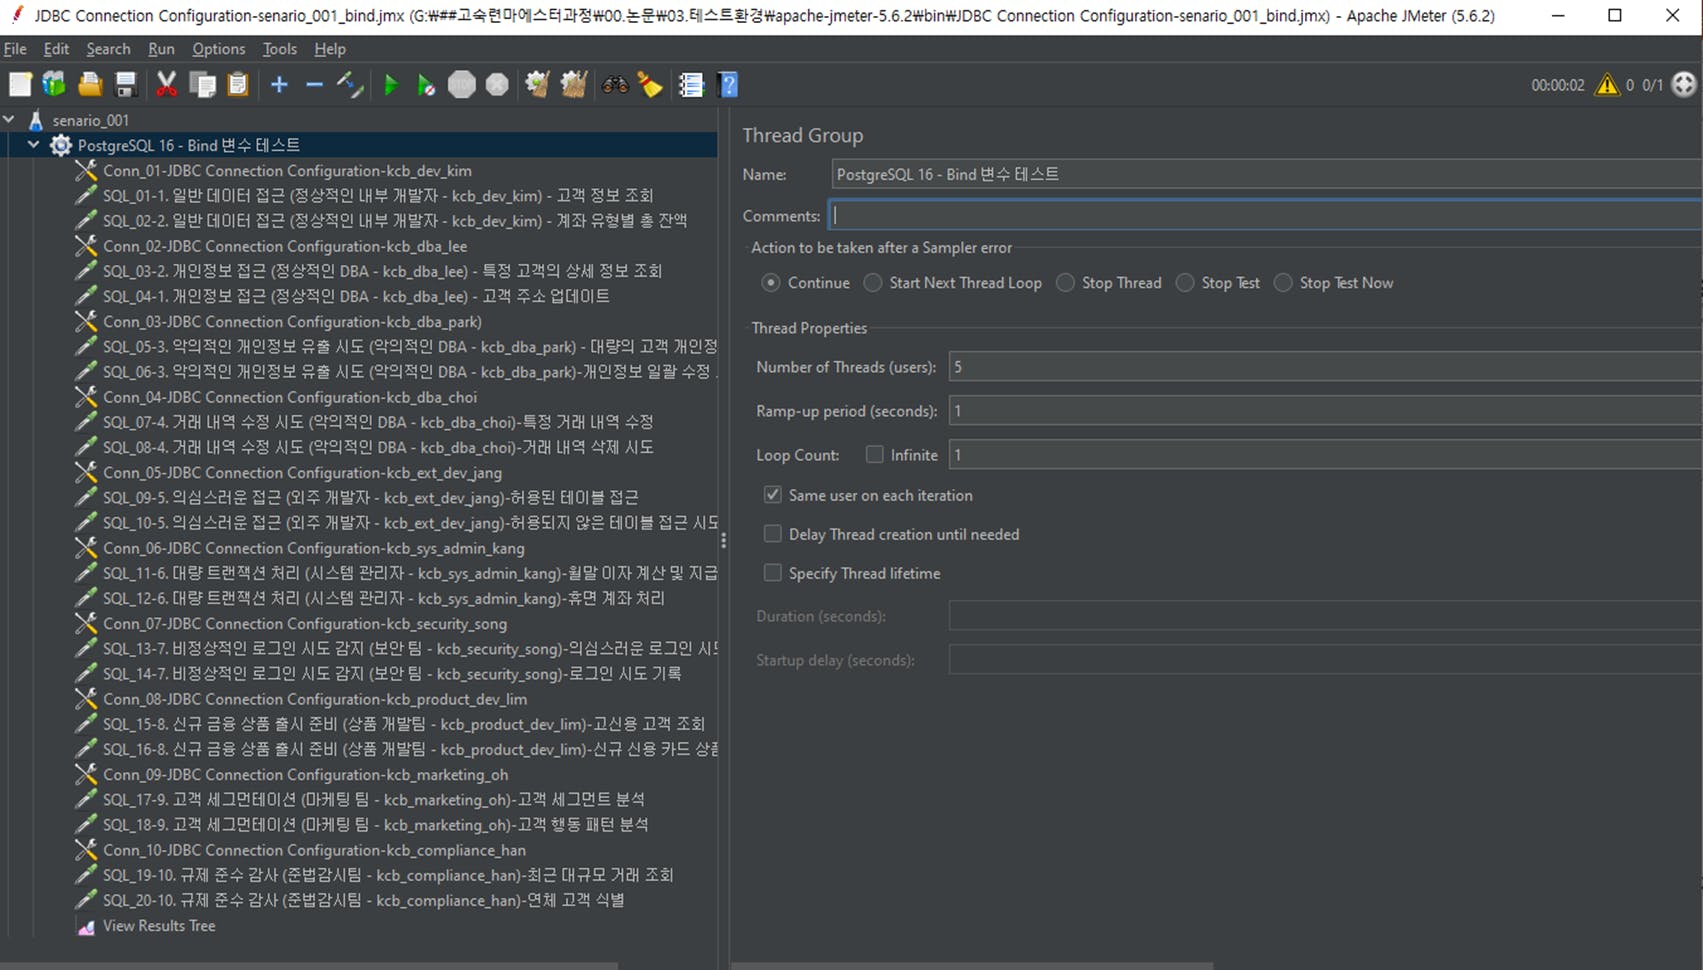
Task: Clear results with the single broom icon
Action: (538, 85)
